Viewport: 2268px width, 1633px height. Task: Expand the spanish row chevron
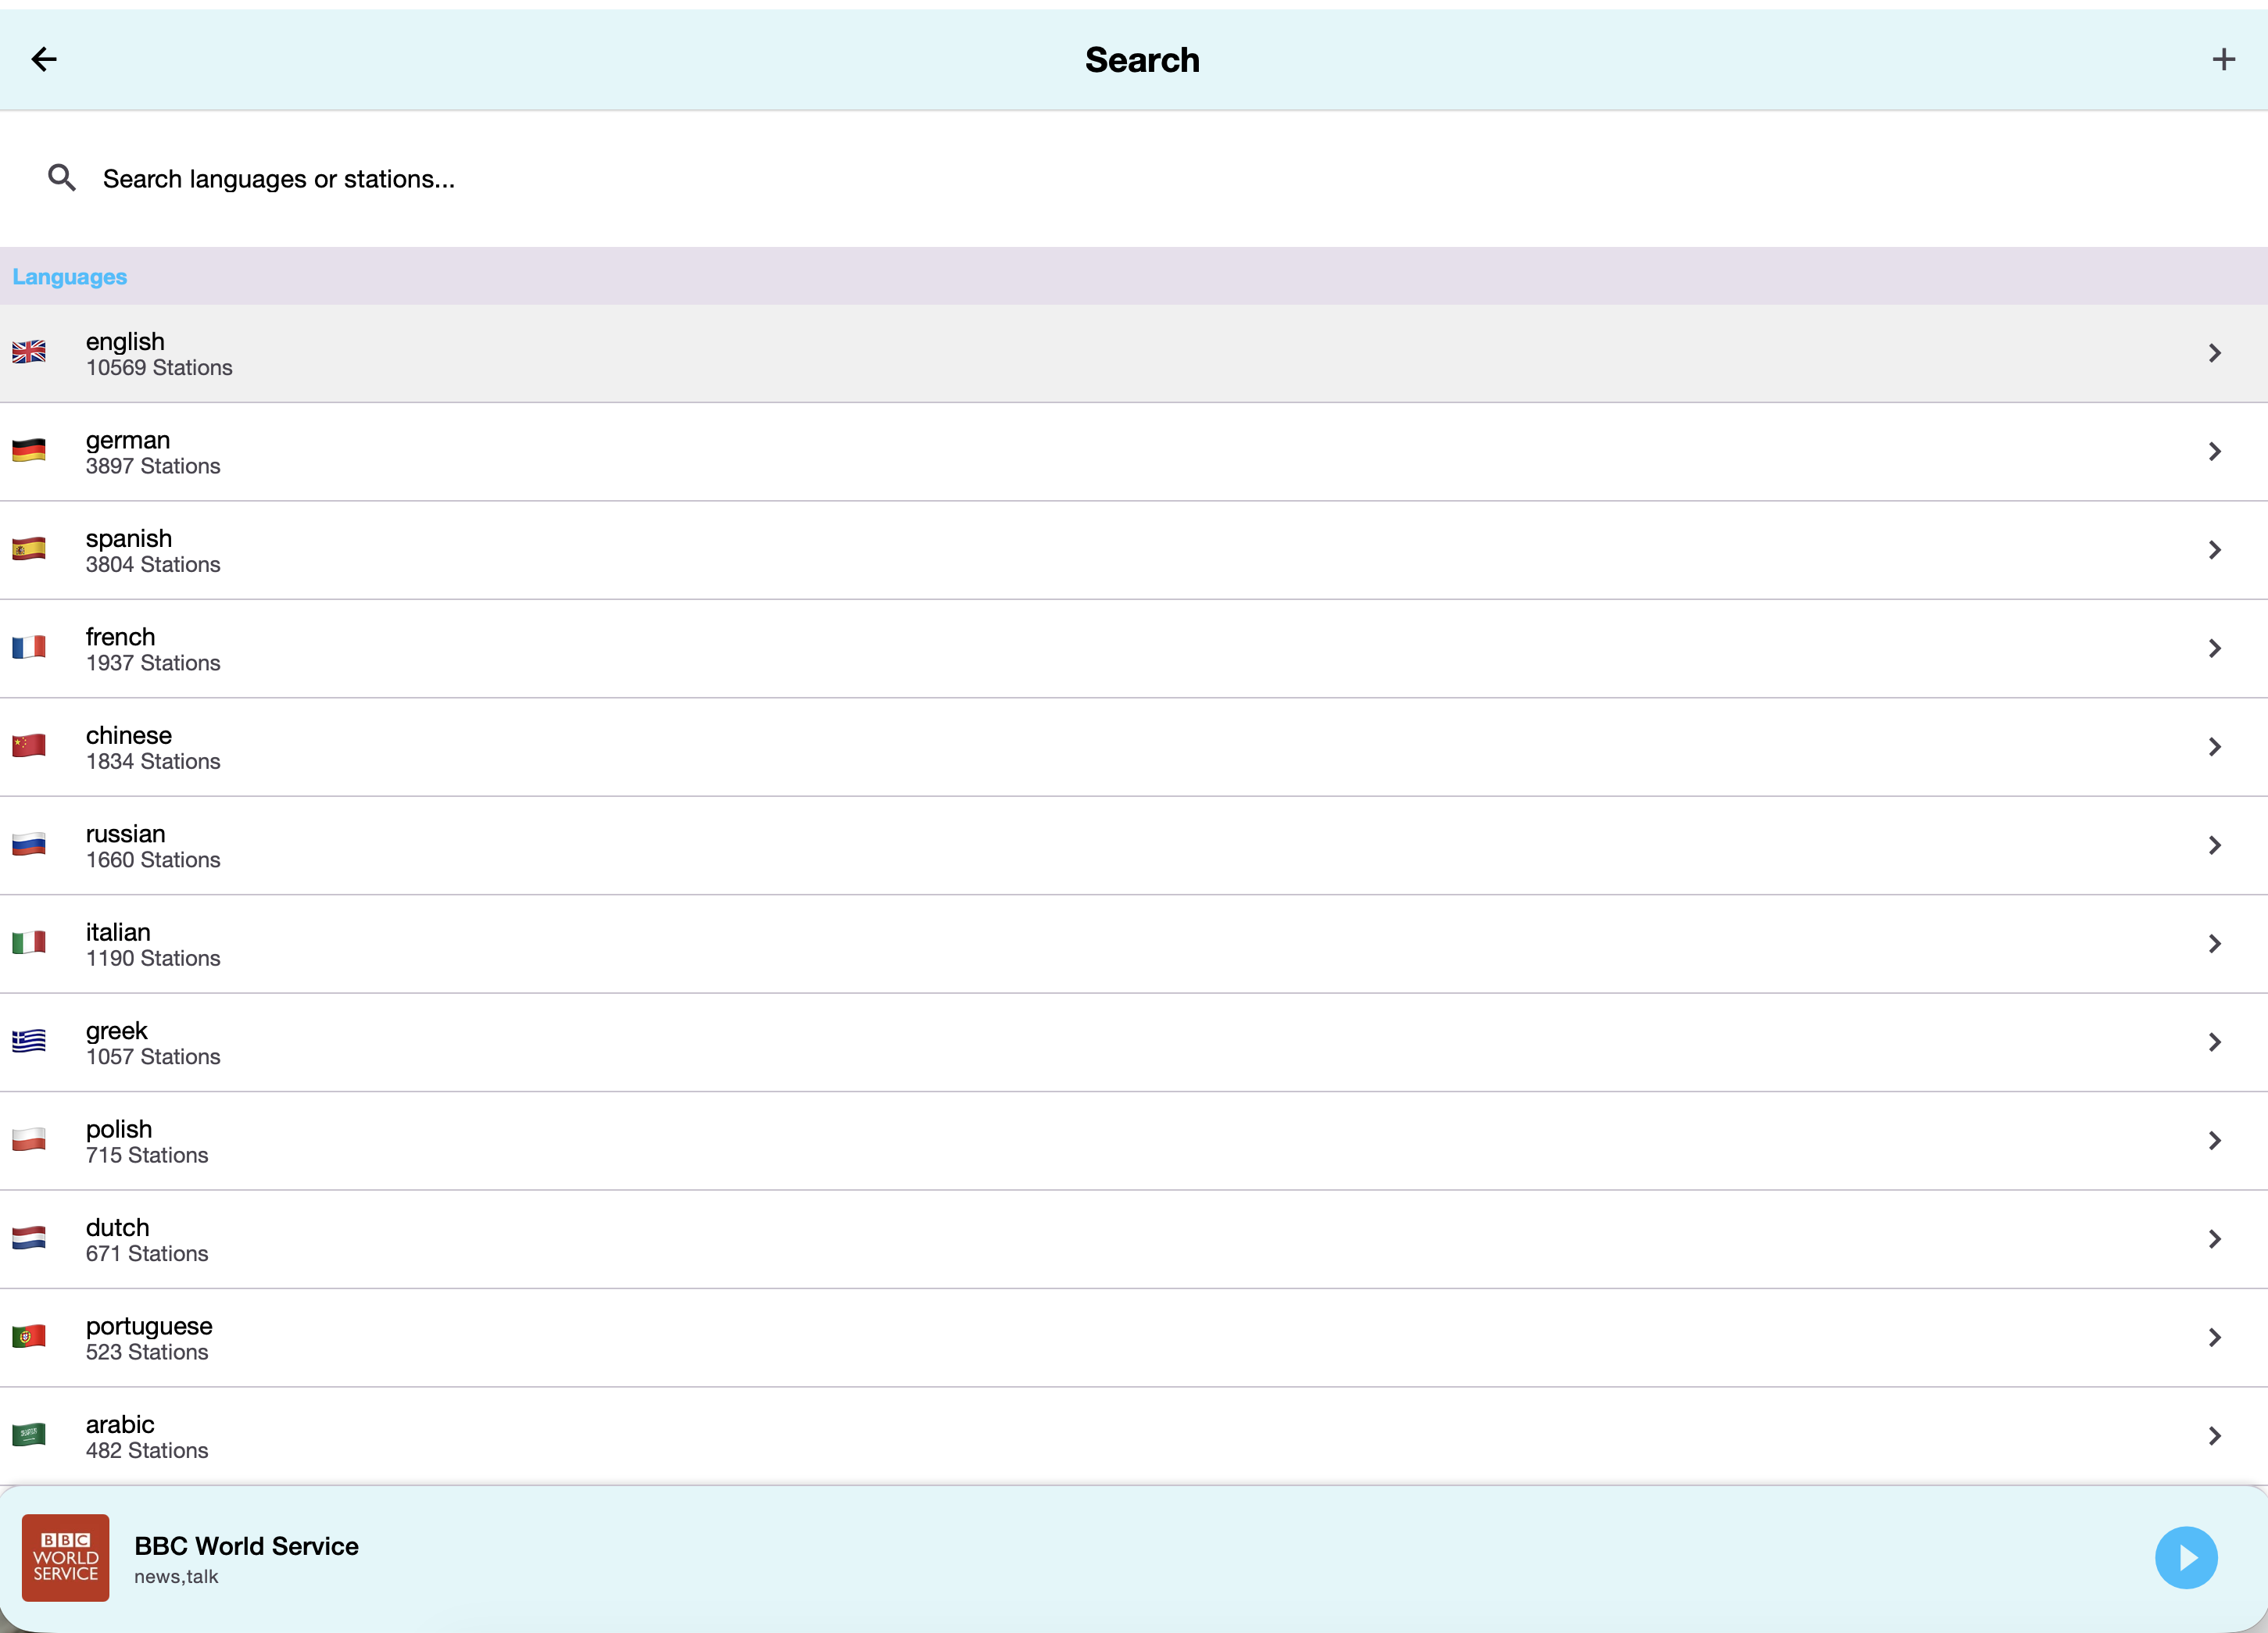2214,550
